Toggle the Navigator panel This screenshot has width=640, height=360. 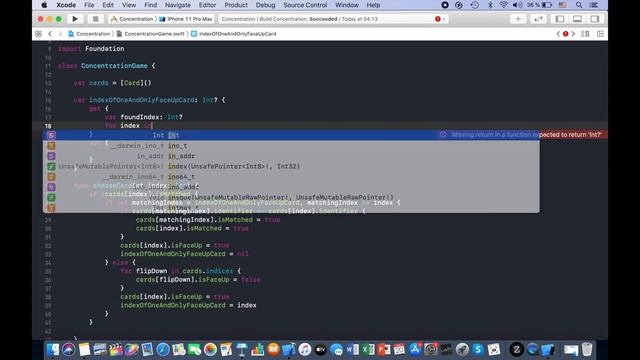560,19
